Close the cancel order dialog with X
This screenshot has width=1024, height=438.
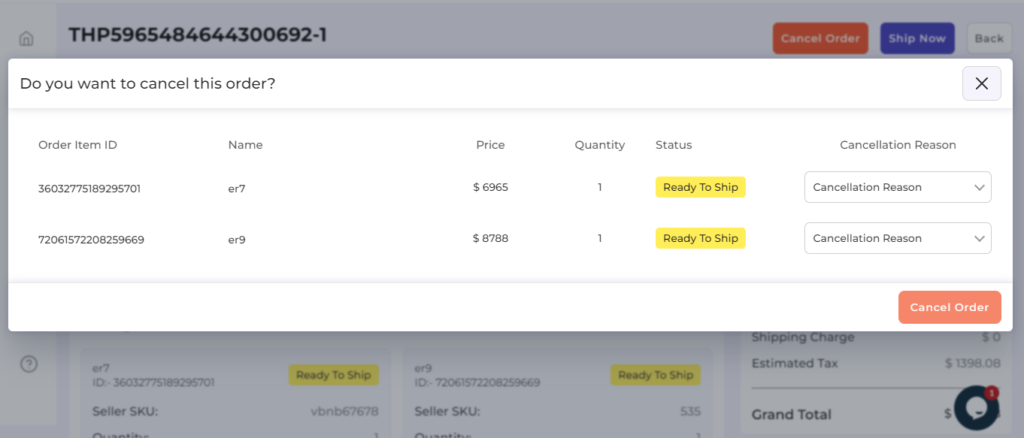click(x=981, y=84)
